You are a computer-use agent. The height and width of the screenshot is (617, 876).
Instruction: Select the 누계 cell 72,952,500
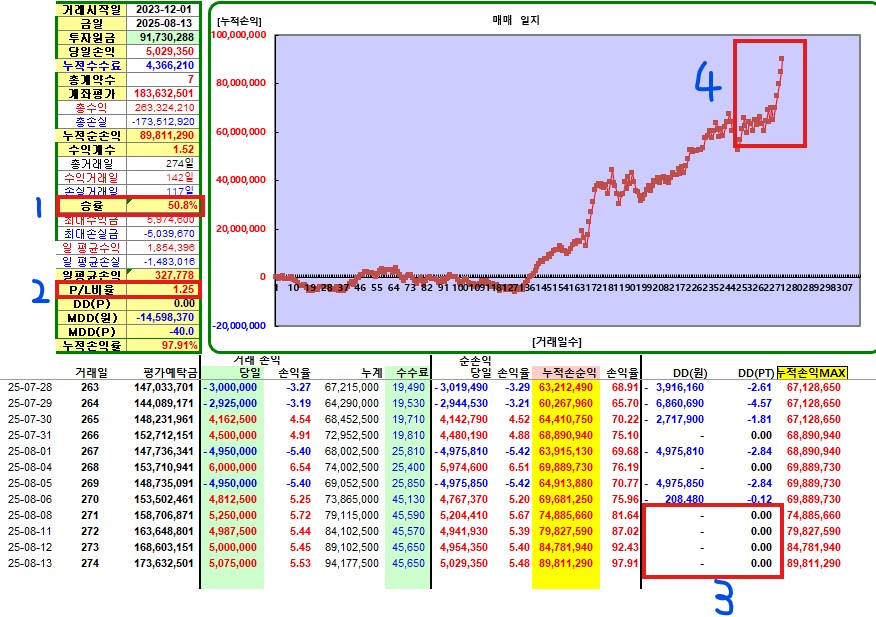tap(351, 435)
